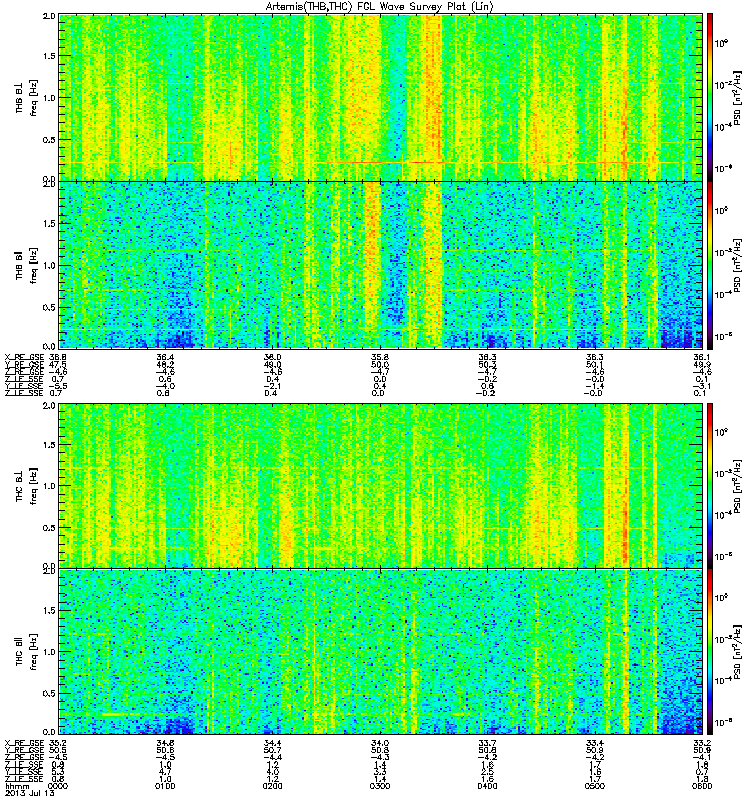This screenshot has height=800, width=750.
Task: Click the THB B∥ freq [Hz] axis label
Action: pos(27,265)
